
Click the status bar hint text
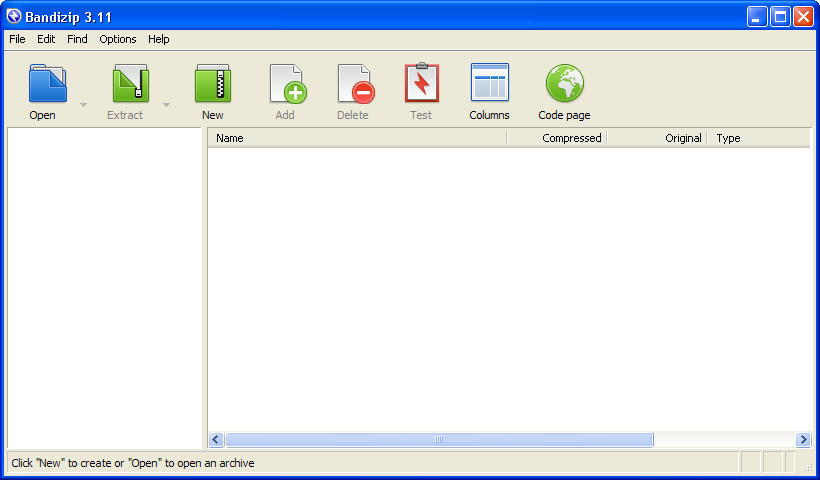click(133, 463)
